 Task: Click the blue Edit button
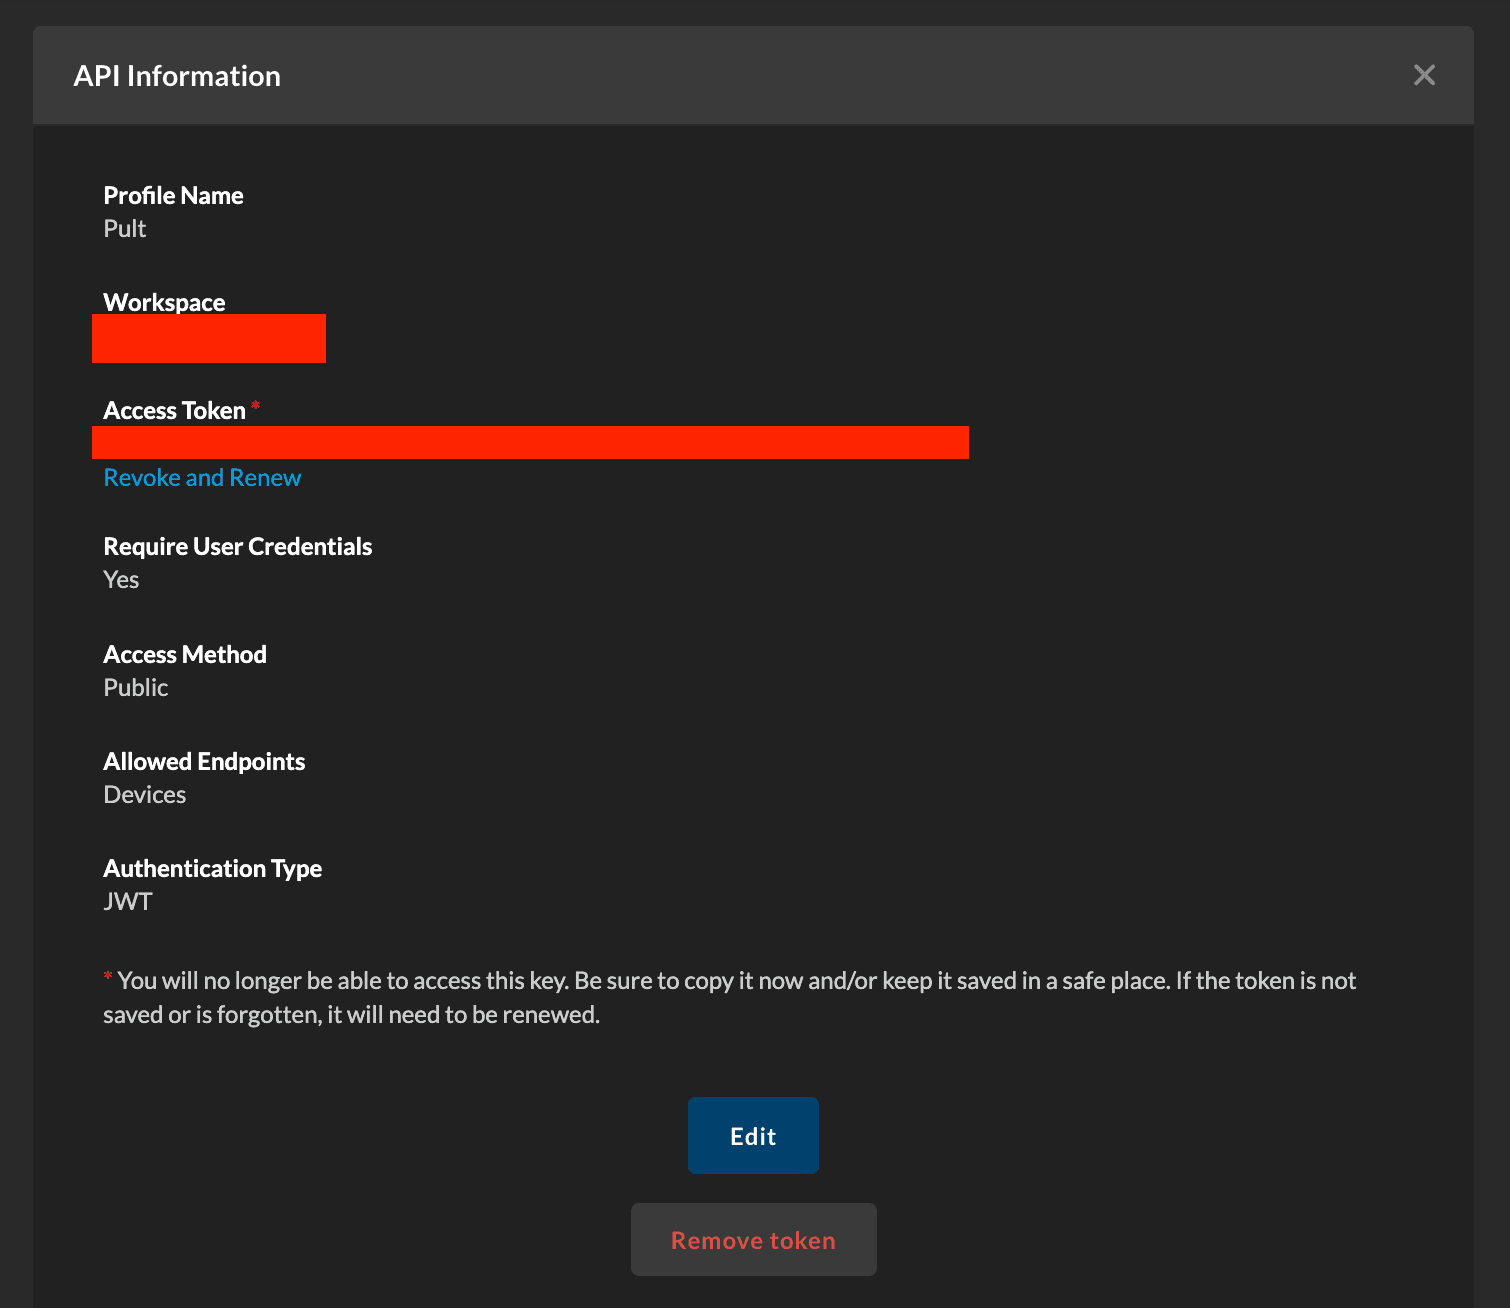coord(753,1135)
